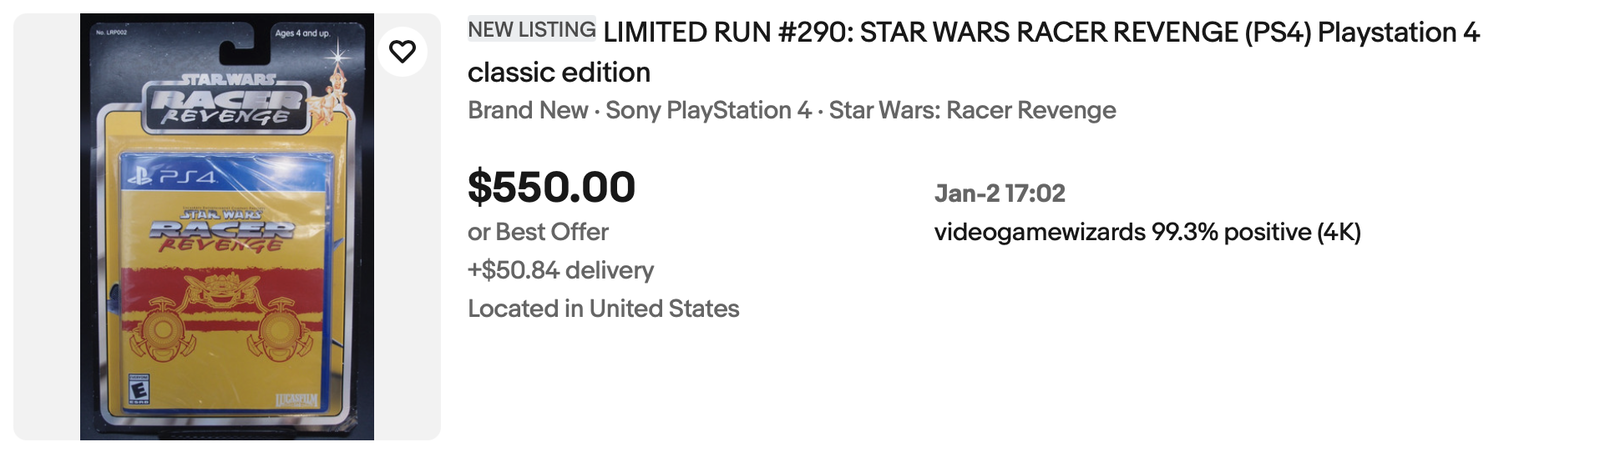
Task: Click the NEW LISTING badge
Action: (531, 30)
